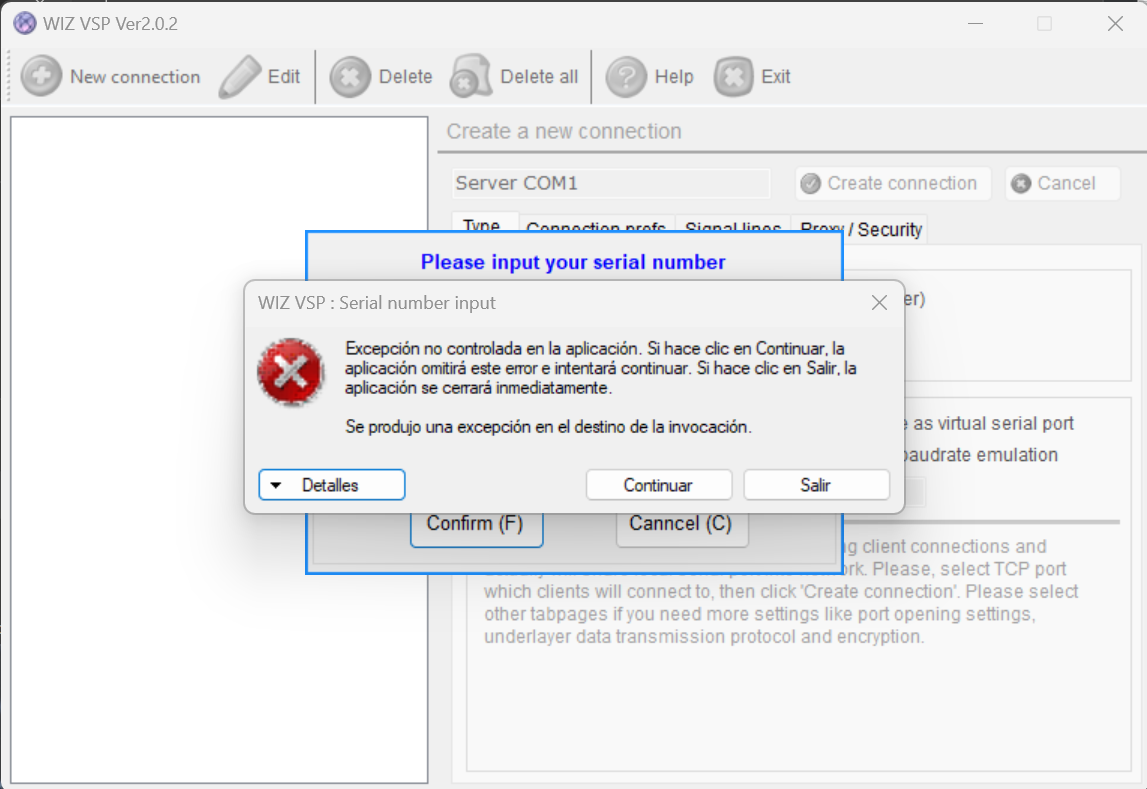This screenshot has height=789, width=1147.
Task: Click the New connection plus icon
Action: (41, 76)
